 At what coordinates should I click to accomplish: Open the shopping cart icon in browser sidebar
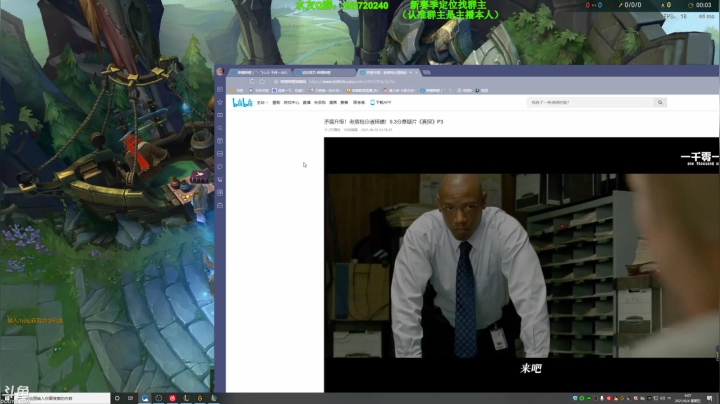pyautogui.click(x=220, y=180)
